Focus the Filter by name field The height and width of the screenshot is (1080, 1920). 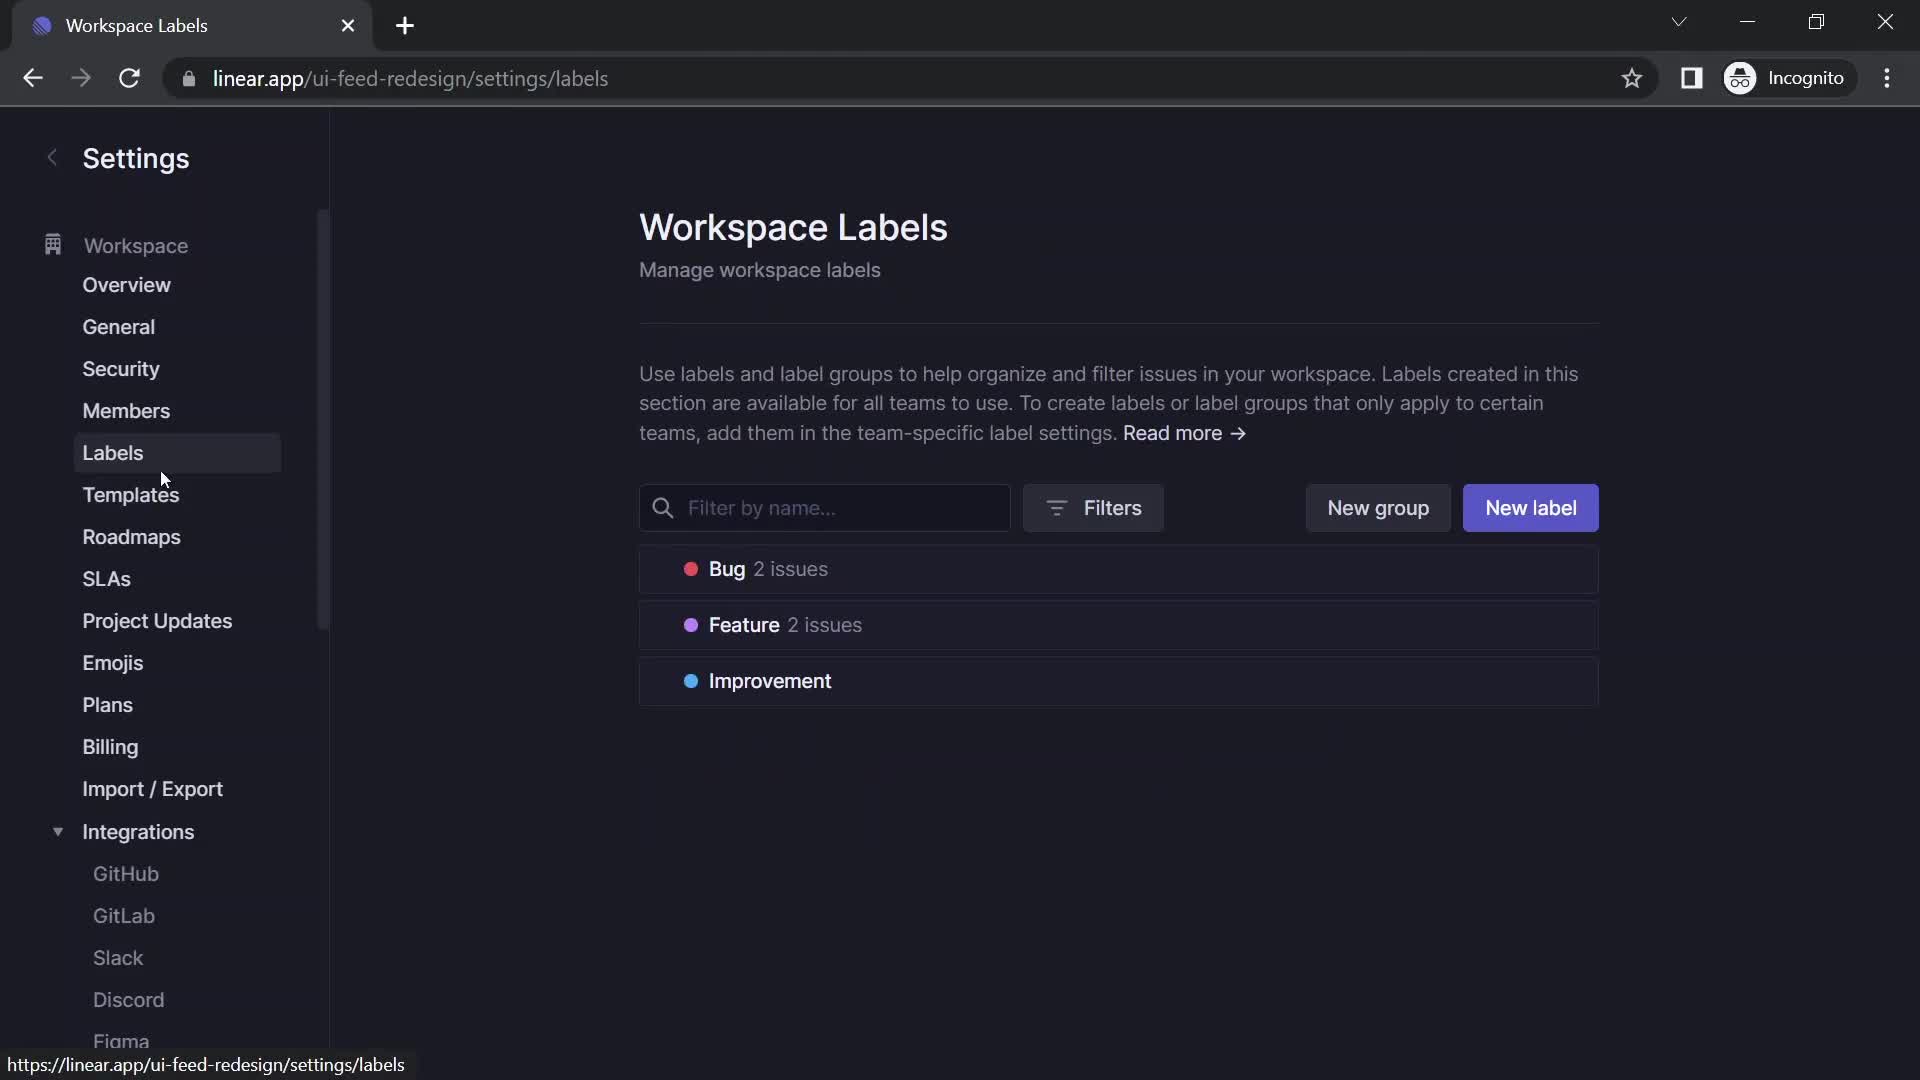click(x=825, y=508)
